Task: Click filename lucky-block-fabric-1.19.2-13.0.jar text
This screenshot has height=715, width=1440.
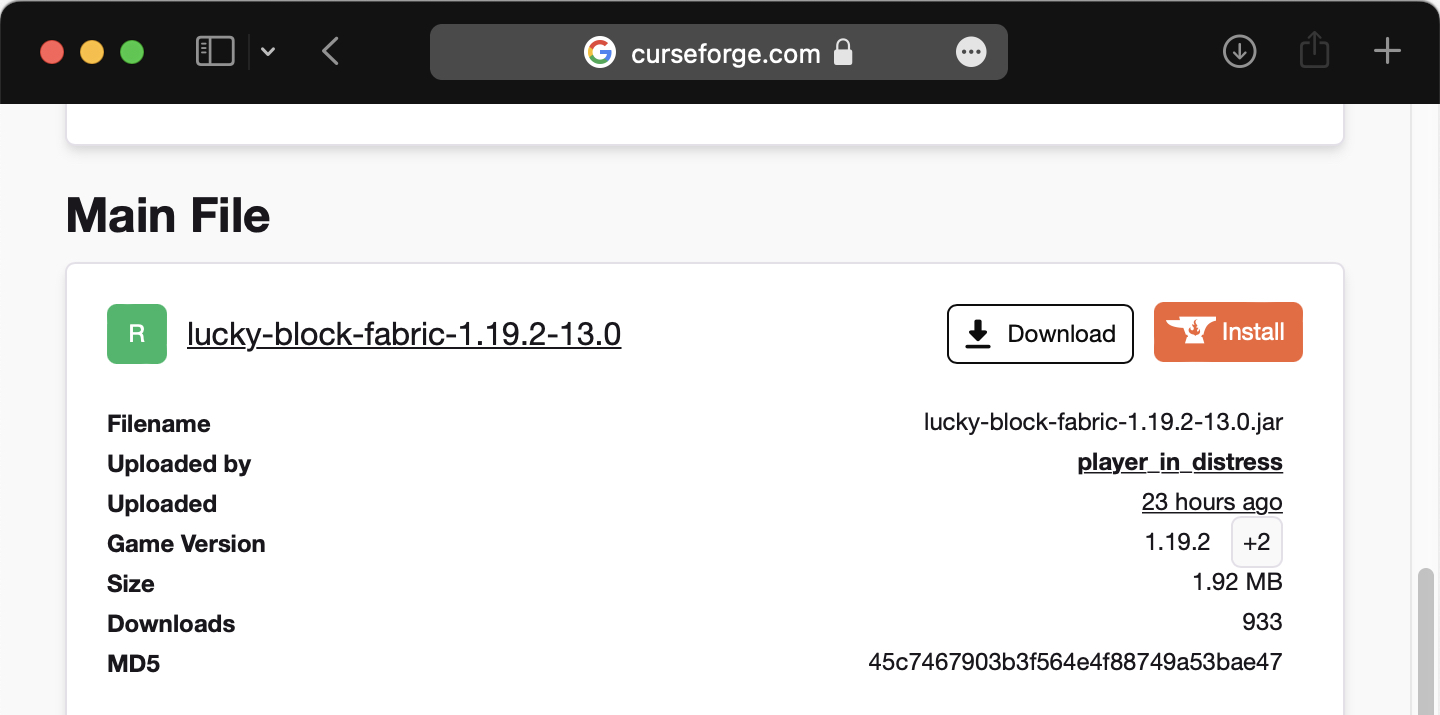Action: click(x=1103, y=423)
